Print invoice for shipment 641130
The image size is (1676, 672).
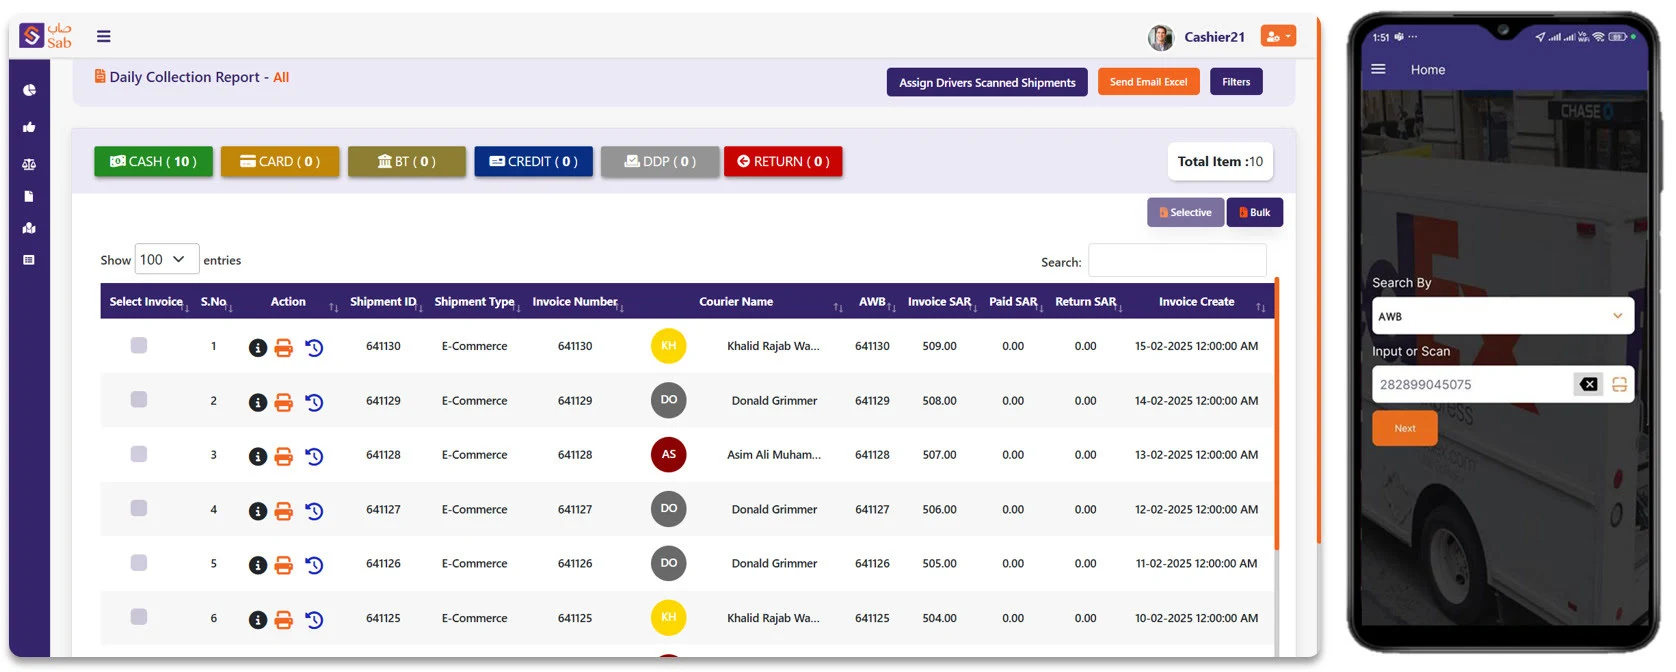tap(284, 348)
